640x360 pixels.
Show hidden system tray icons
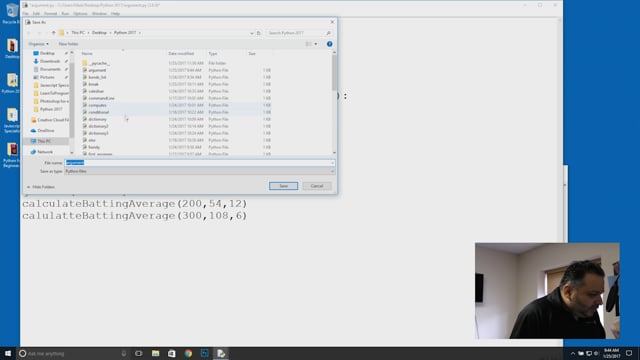pyautogui.click(x=573, y=353)
